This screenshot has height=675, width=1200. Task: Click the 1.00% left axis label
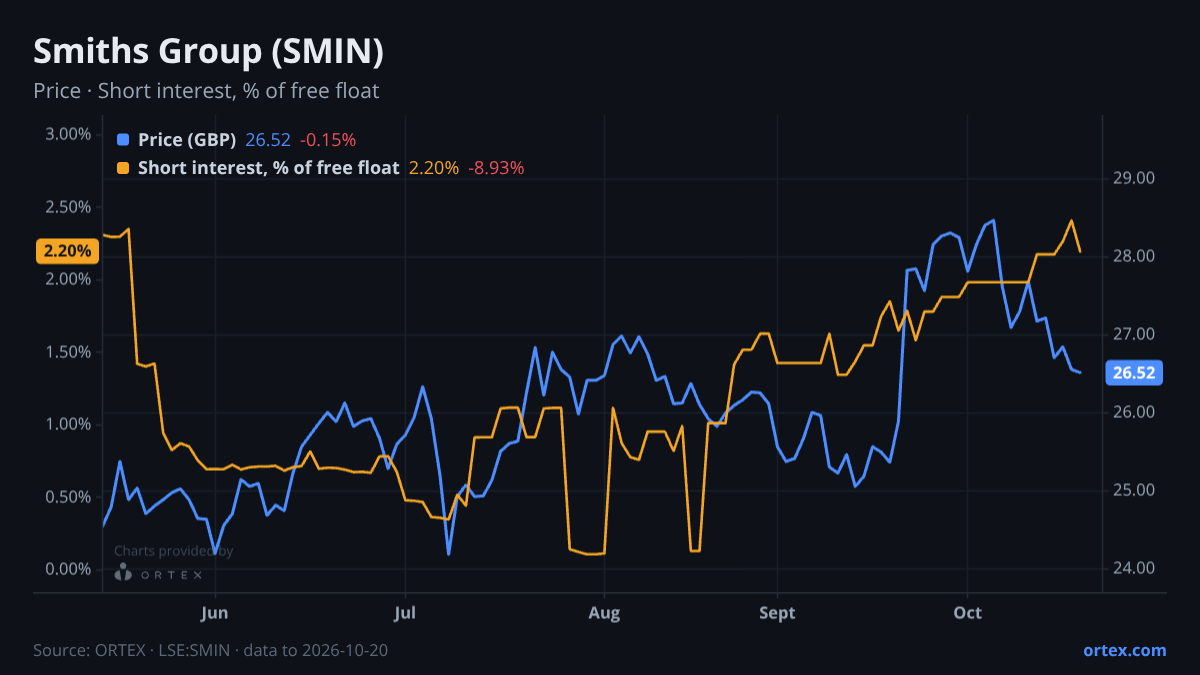(x=69, y=424)
